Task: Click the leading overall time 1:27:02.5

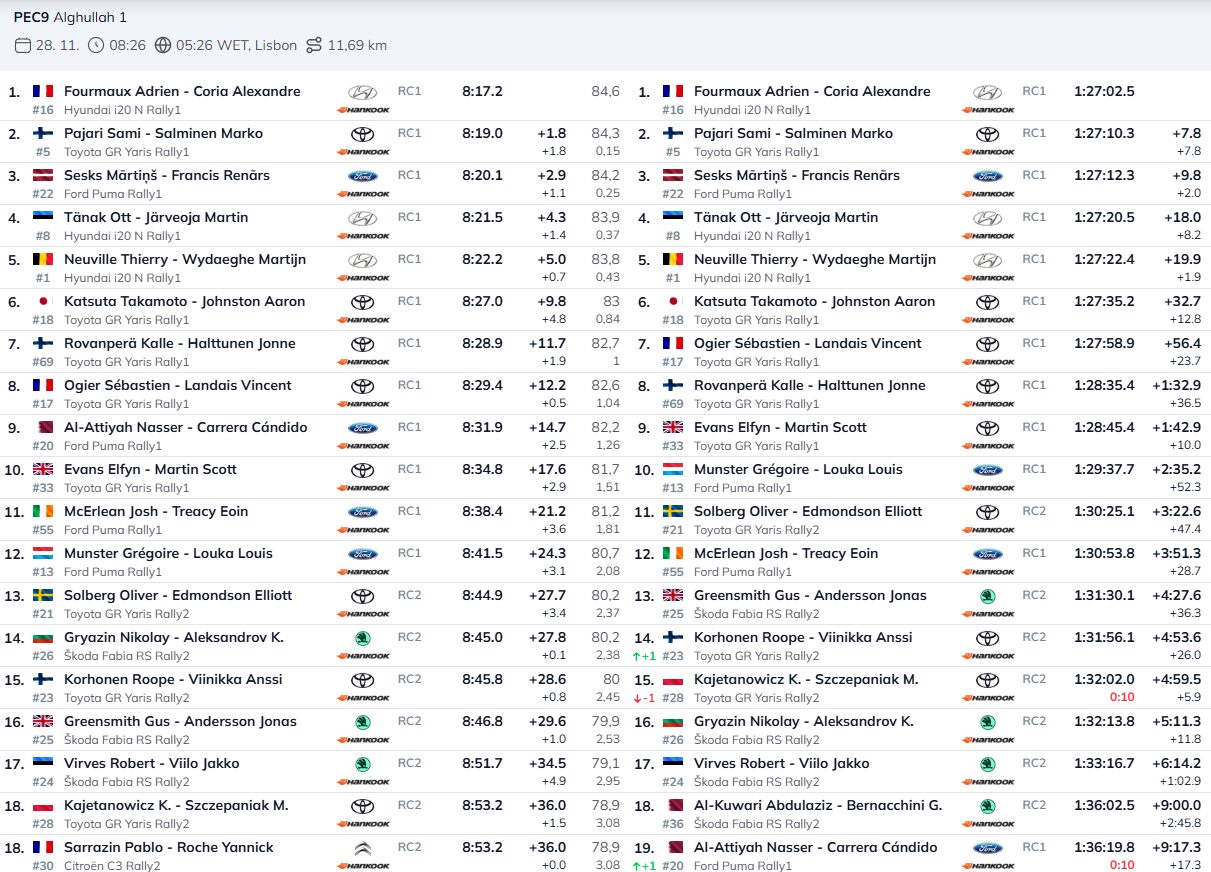Action: coord(1104,91)
